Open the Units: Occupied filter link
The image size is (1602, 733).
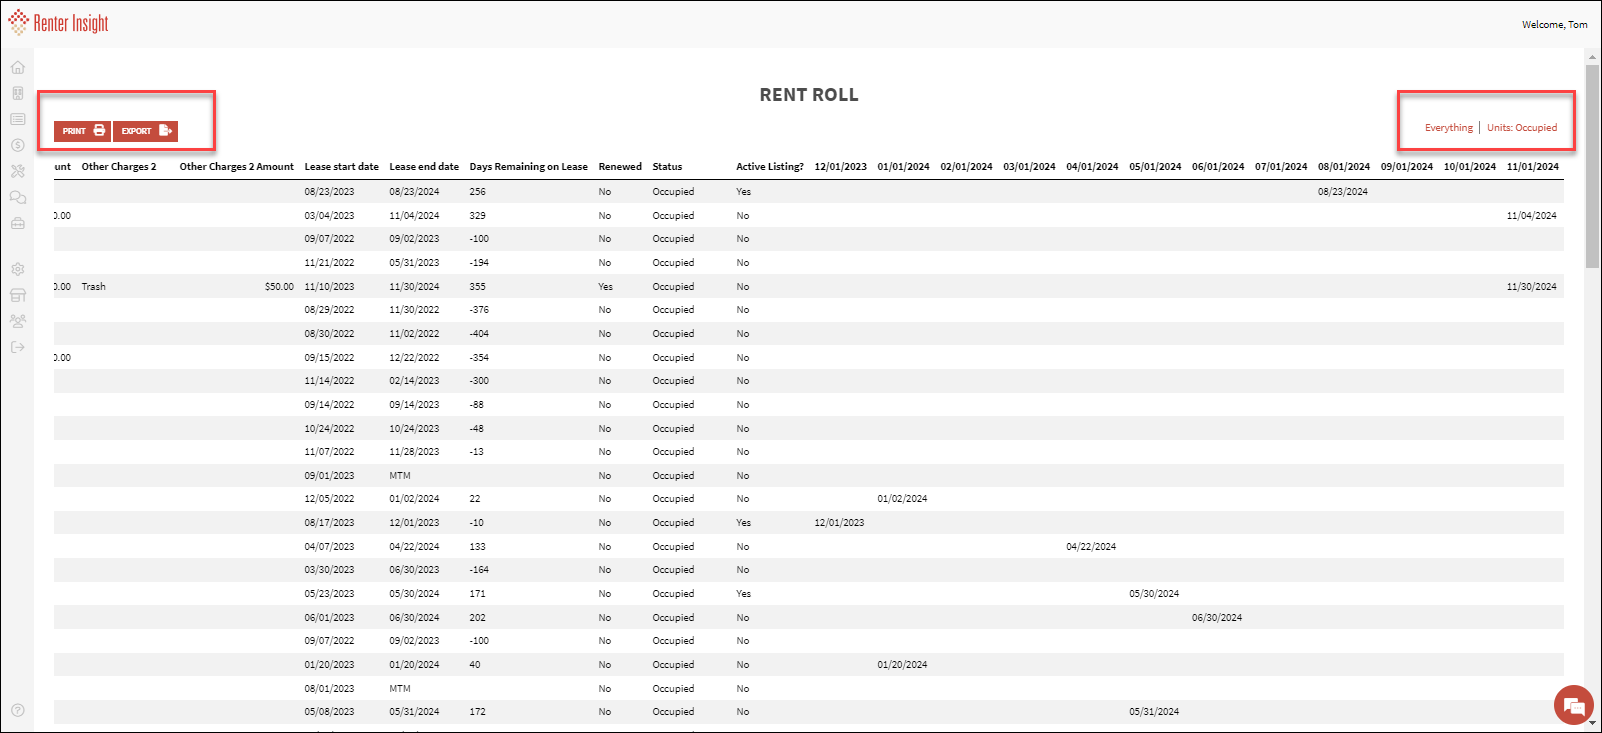(x=1522, y=128)
